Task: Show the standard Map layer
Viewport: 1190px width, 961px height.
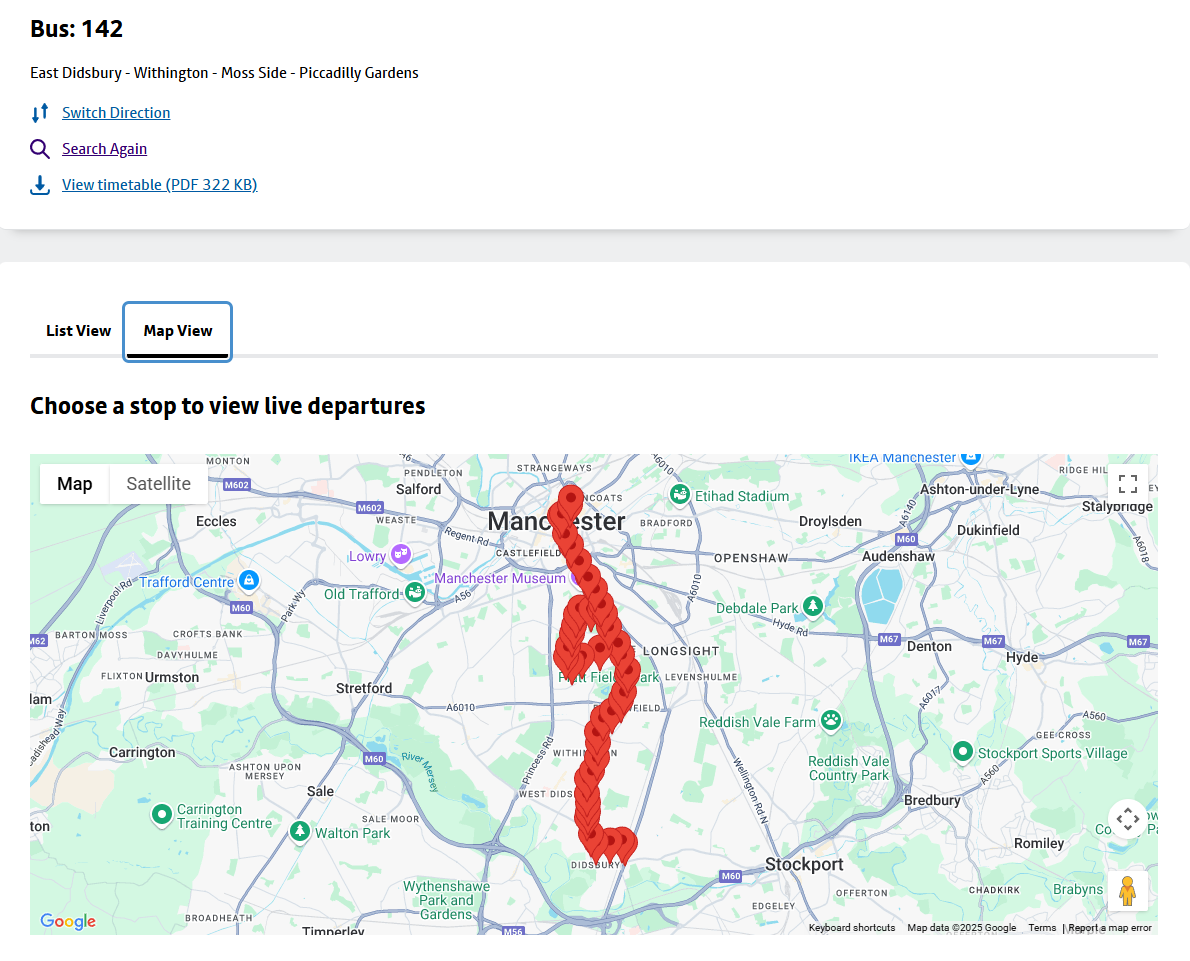Action: [x=74, y=484]
